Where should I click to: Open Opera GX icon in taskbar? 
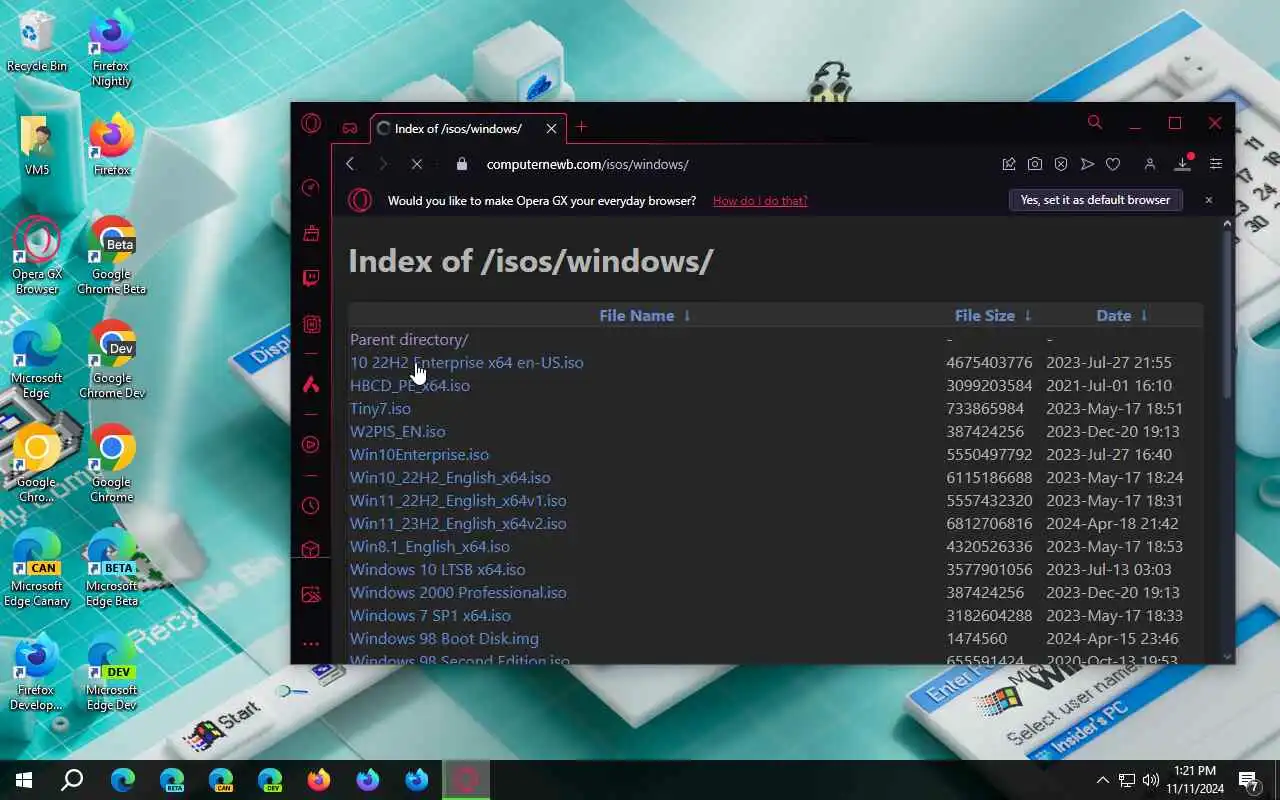click(x=465, y=780)
